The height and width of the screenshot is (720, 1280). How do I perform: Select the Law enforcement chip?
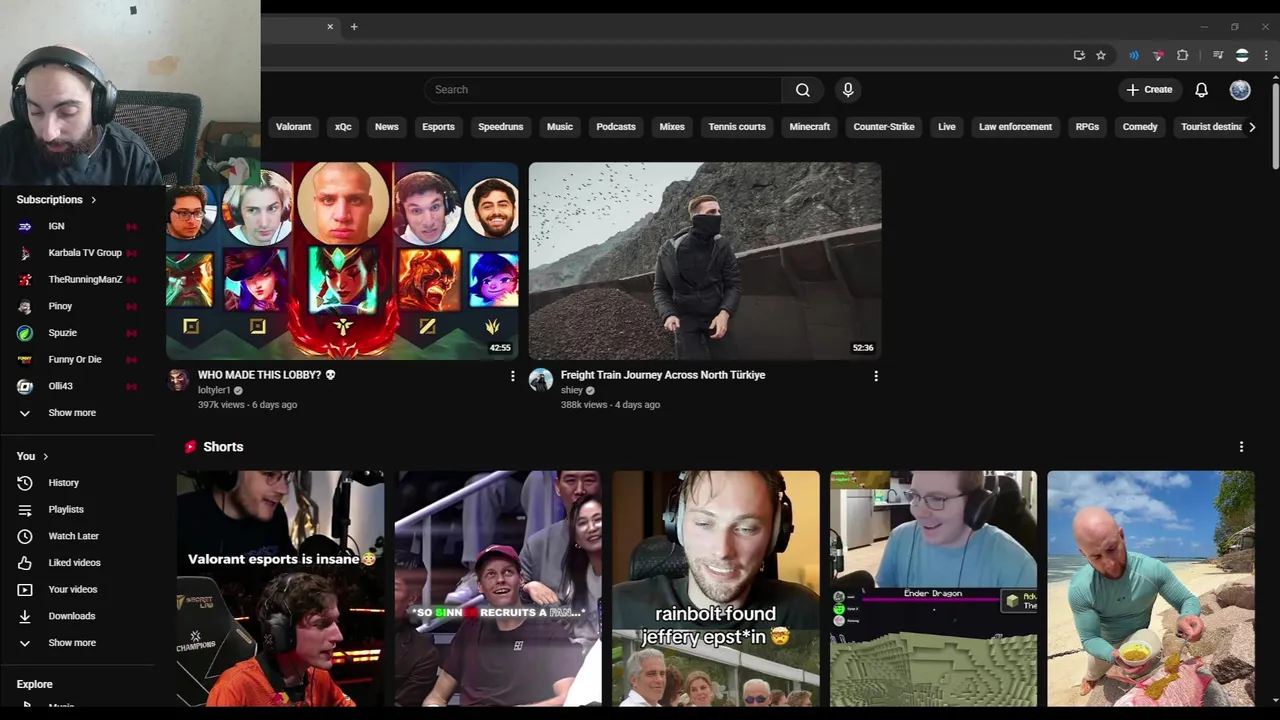1015,127
